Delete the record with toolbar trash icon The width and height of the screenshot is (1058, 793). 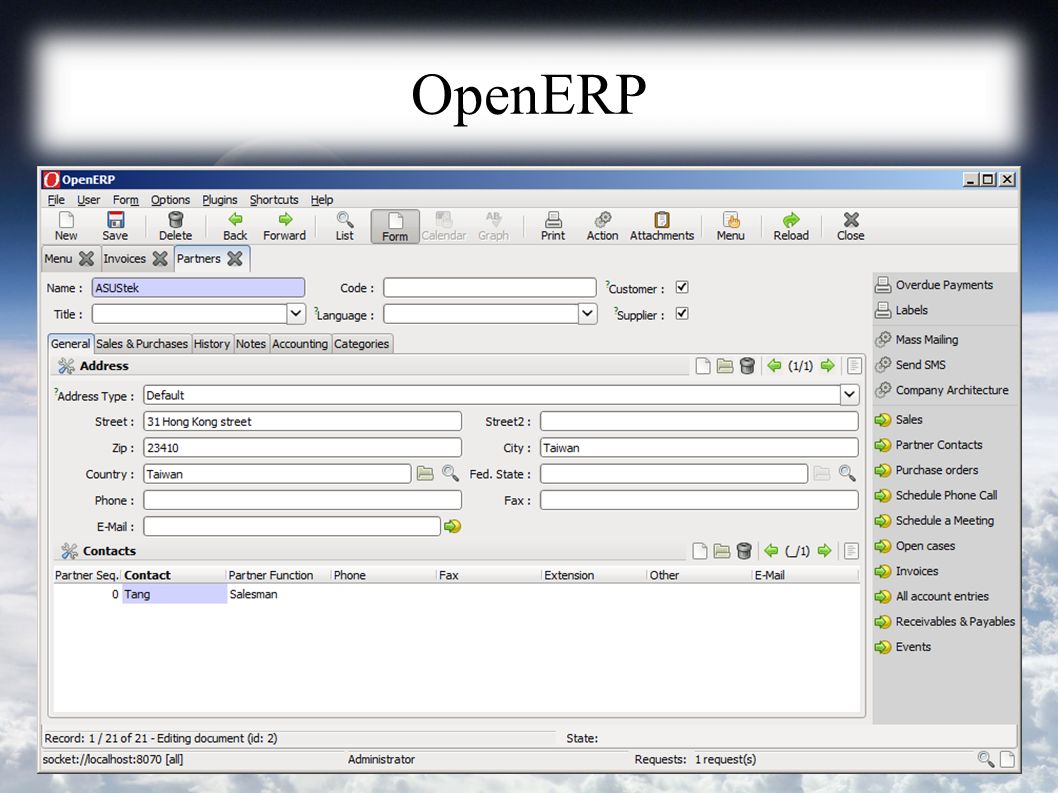(x=175, y=226)
